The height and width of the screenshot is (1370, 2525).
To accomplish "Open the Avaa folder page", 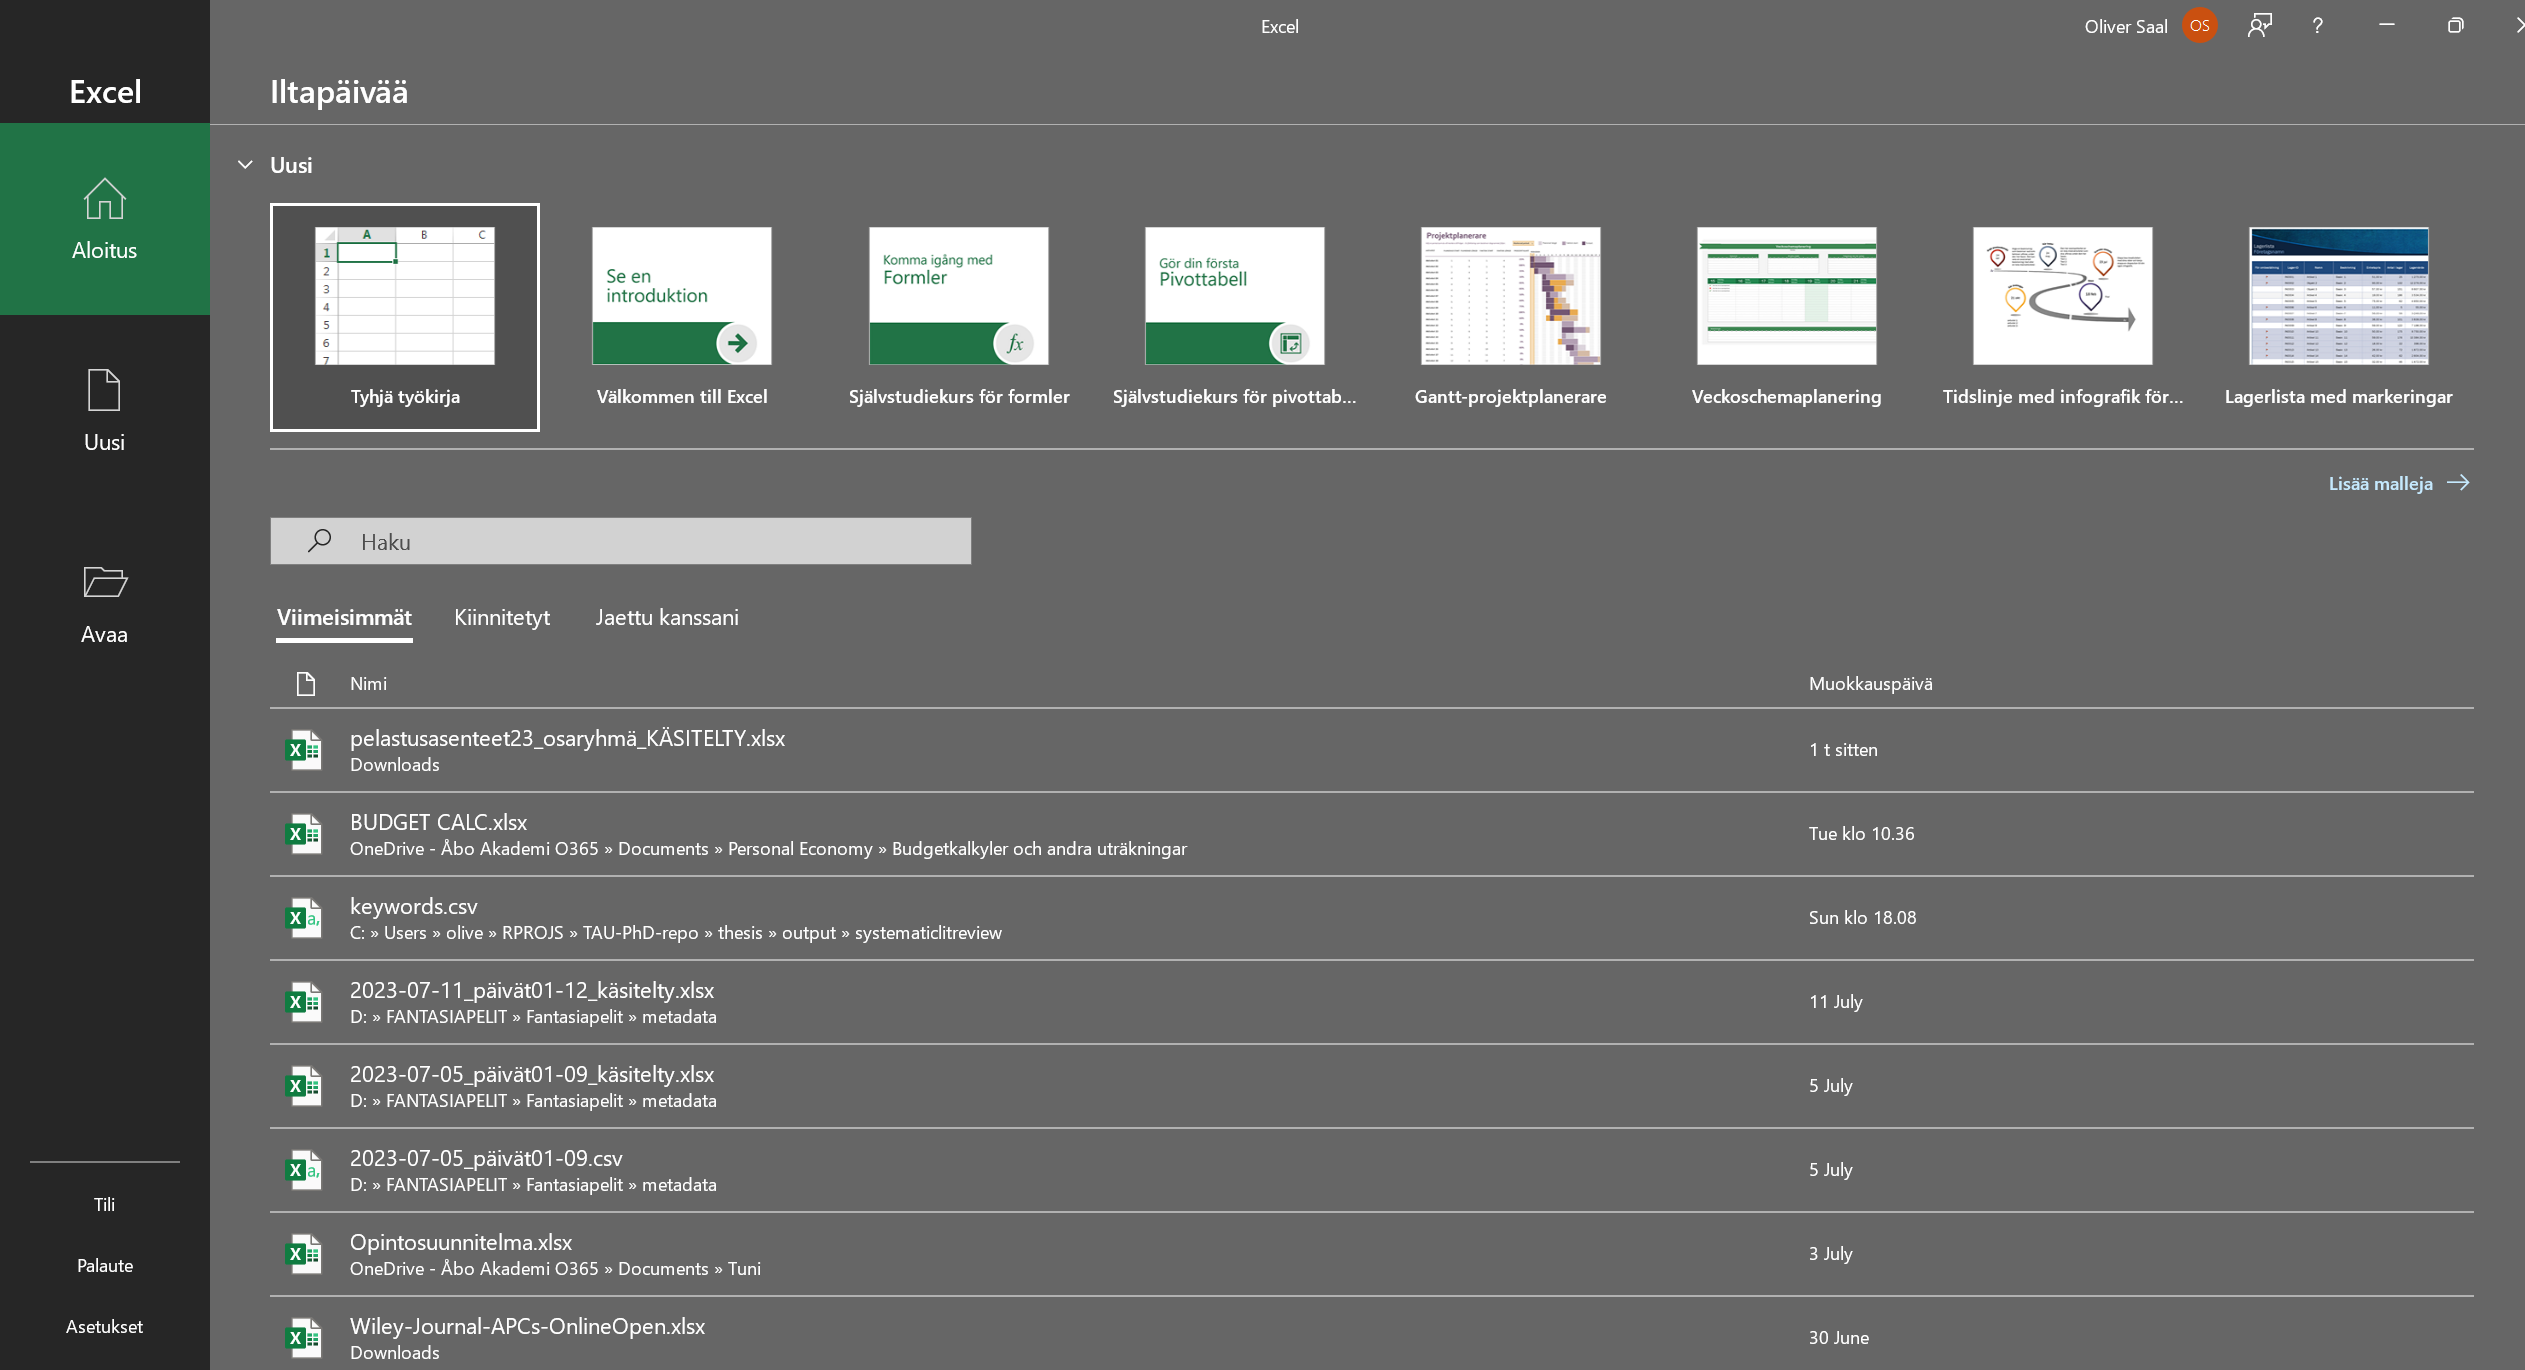I will click(105, 603).
